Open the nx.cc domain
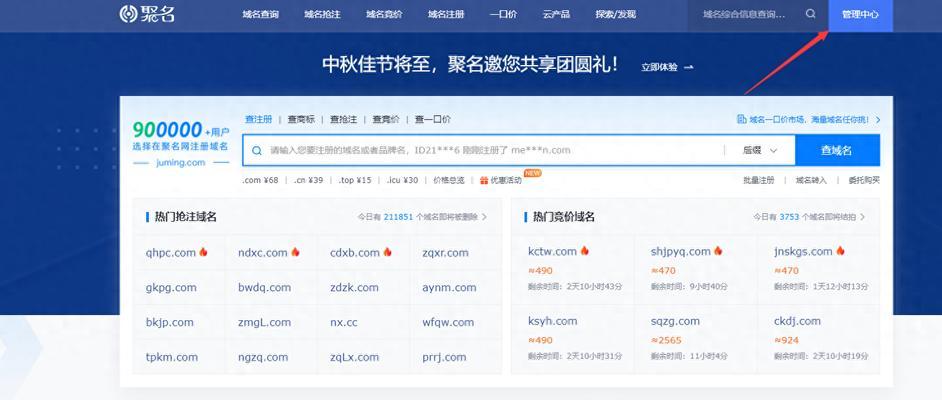The image size is (942, 400). pyautogui.click(x=344, y=323)
